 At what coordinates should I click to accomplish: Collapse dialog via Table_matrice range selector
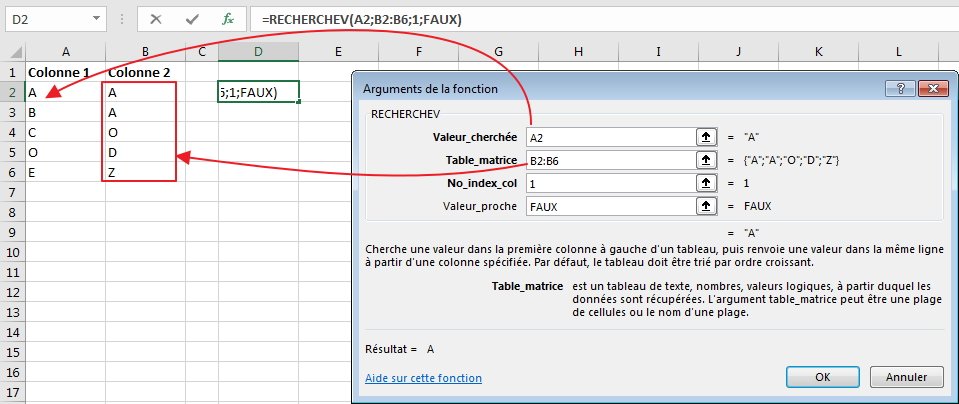707,160
